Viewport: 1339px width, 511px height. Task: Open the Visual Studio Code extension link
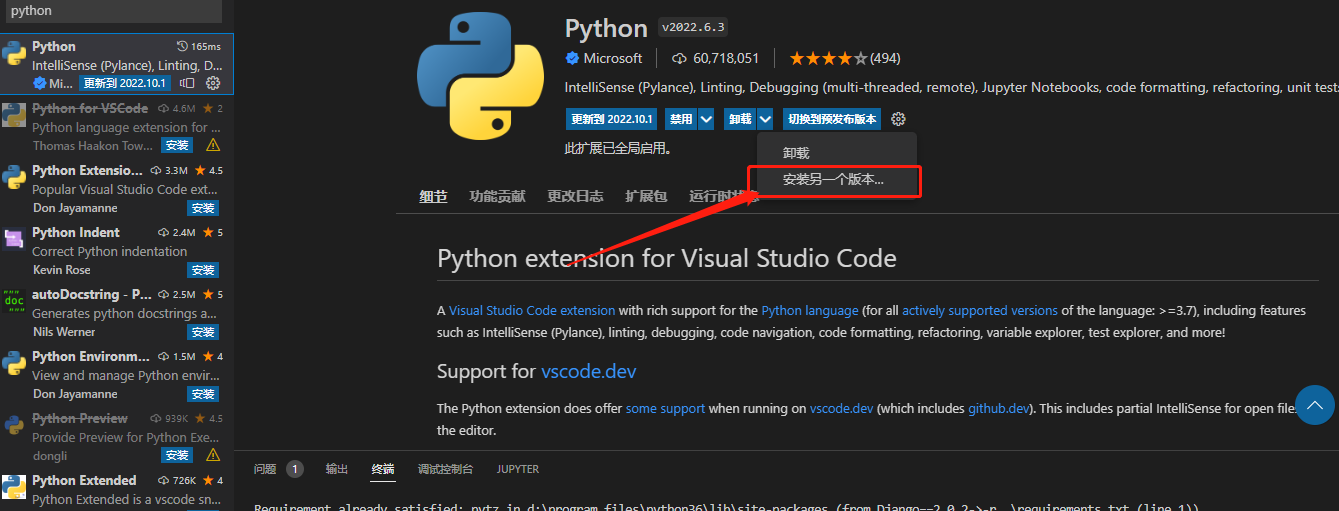click(532, 311)
